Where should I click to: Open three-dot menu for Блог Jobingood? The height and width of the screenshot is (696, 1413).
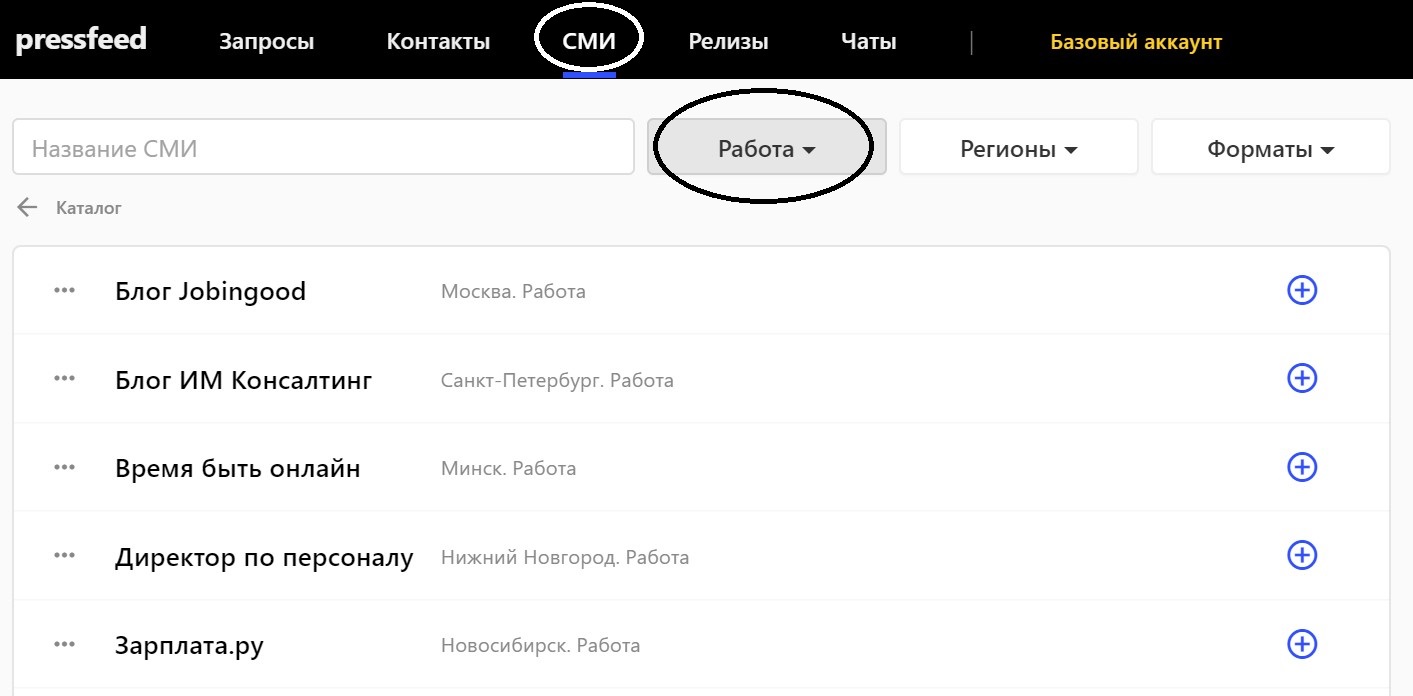point(65,291)
